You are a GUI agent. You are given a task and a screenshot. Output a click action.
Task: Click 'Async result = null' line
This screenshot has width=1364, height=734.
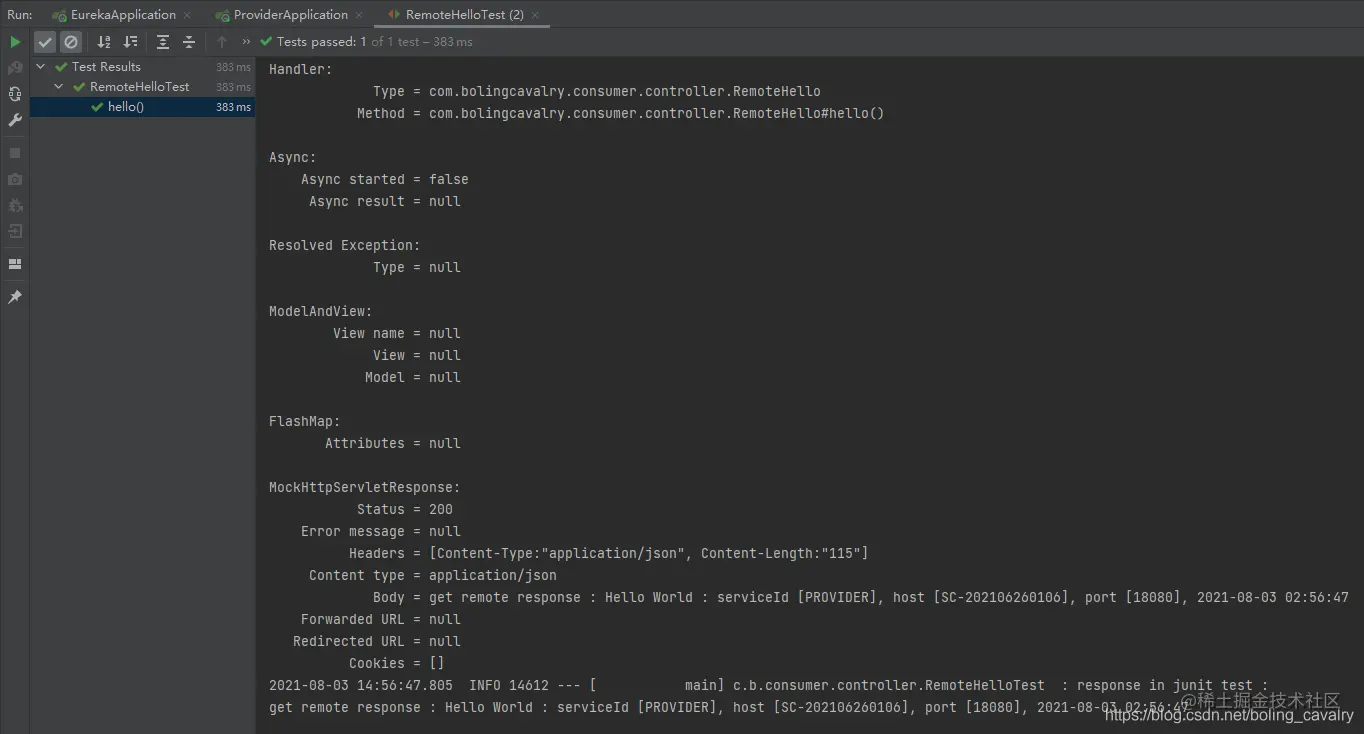point(385,201)
